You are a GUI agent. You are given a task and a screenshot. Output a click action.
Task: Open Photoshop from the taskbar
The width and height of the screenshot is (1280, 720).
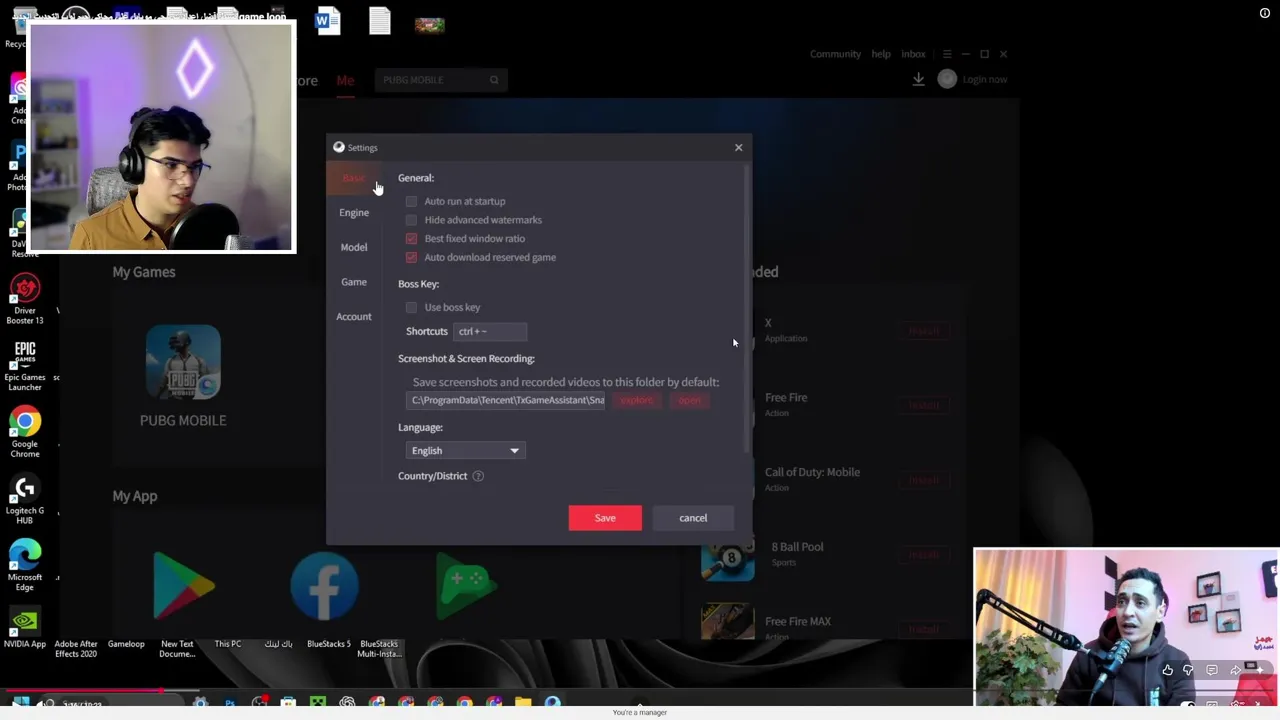click(230, 703)
